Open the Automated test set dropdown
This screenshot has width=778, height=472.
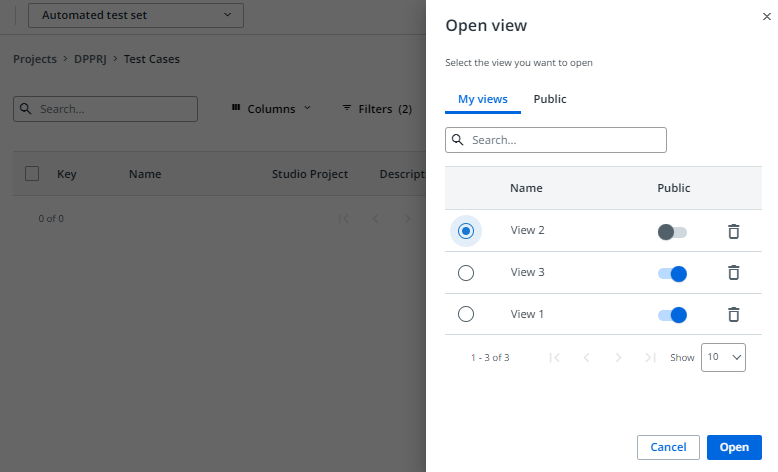pos(136,15)
